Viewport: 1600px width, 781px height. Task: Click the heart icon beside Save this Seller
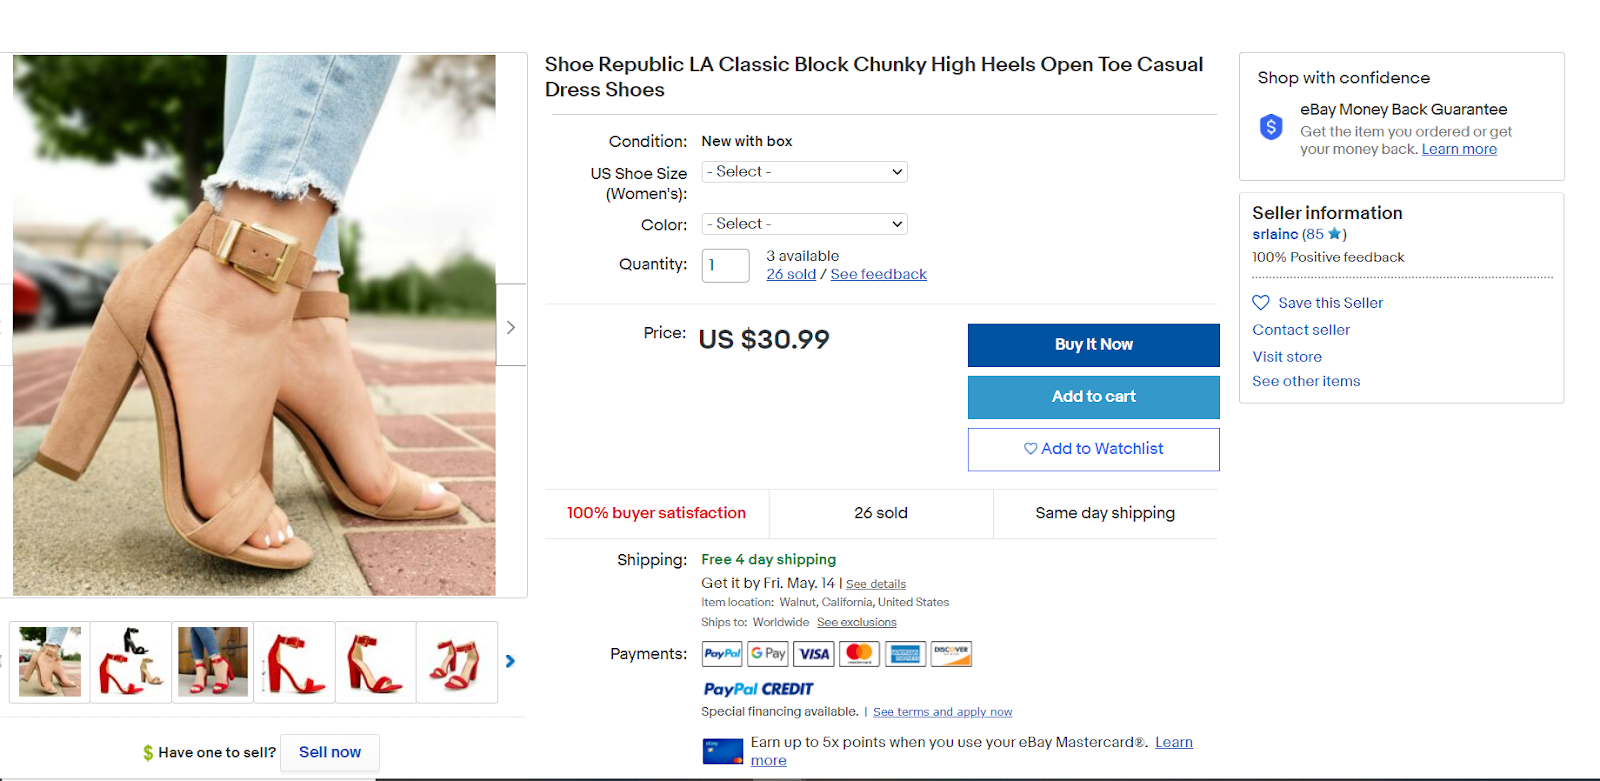(x=1261, y=303)
